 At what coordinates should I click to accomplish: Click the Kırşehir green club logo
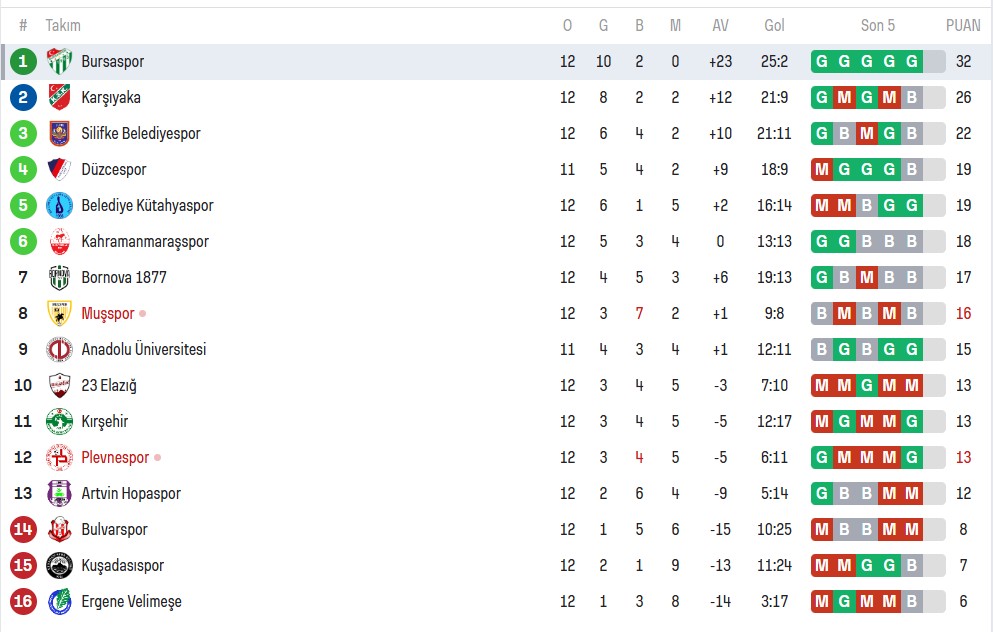[x=59, y=422]
